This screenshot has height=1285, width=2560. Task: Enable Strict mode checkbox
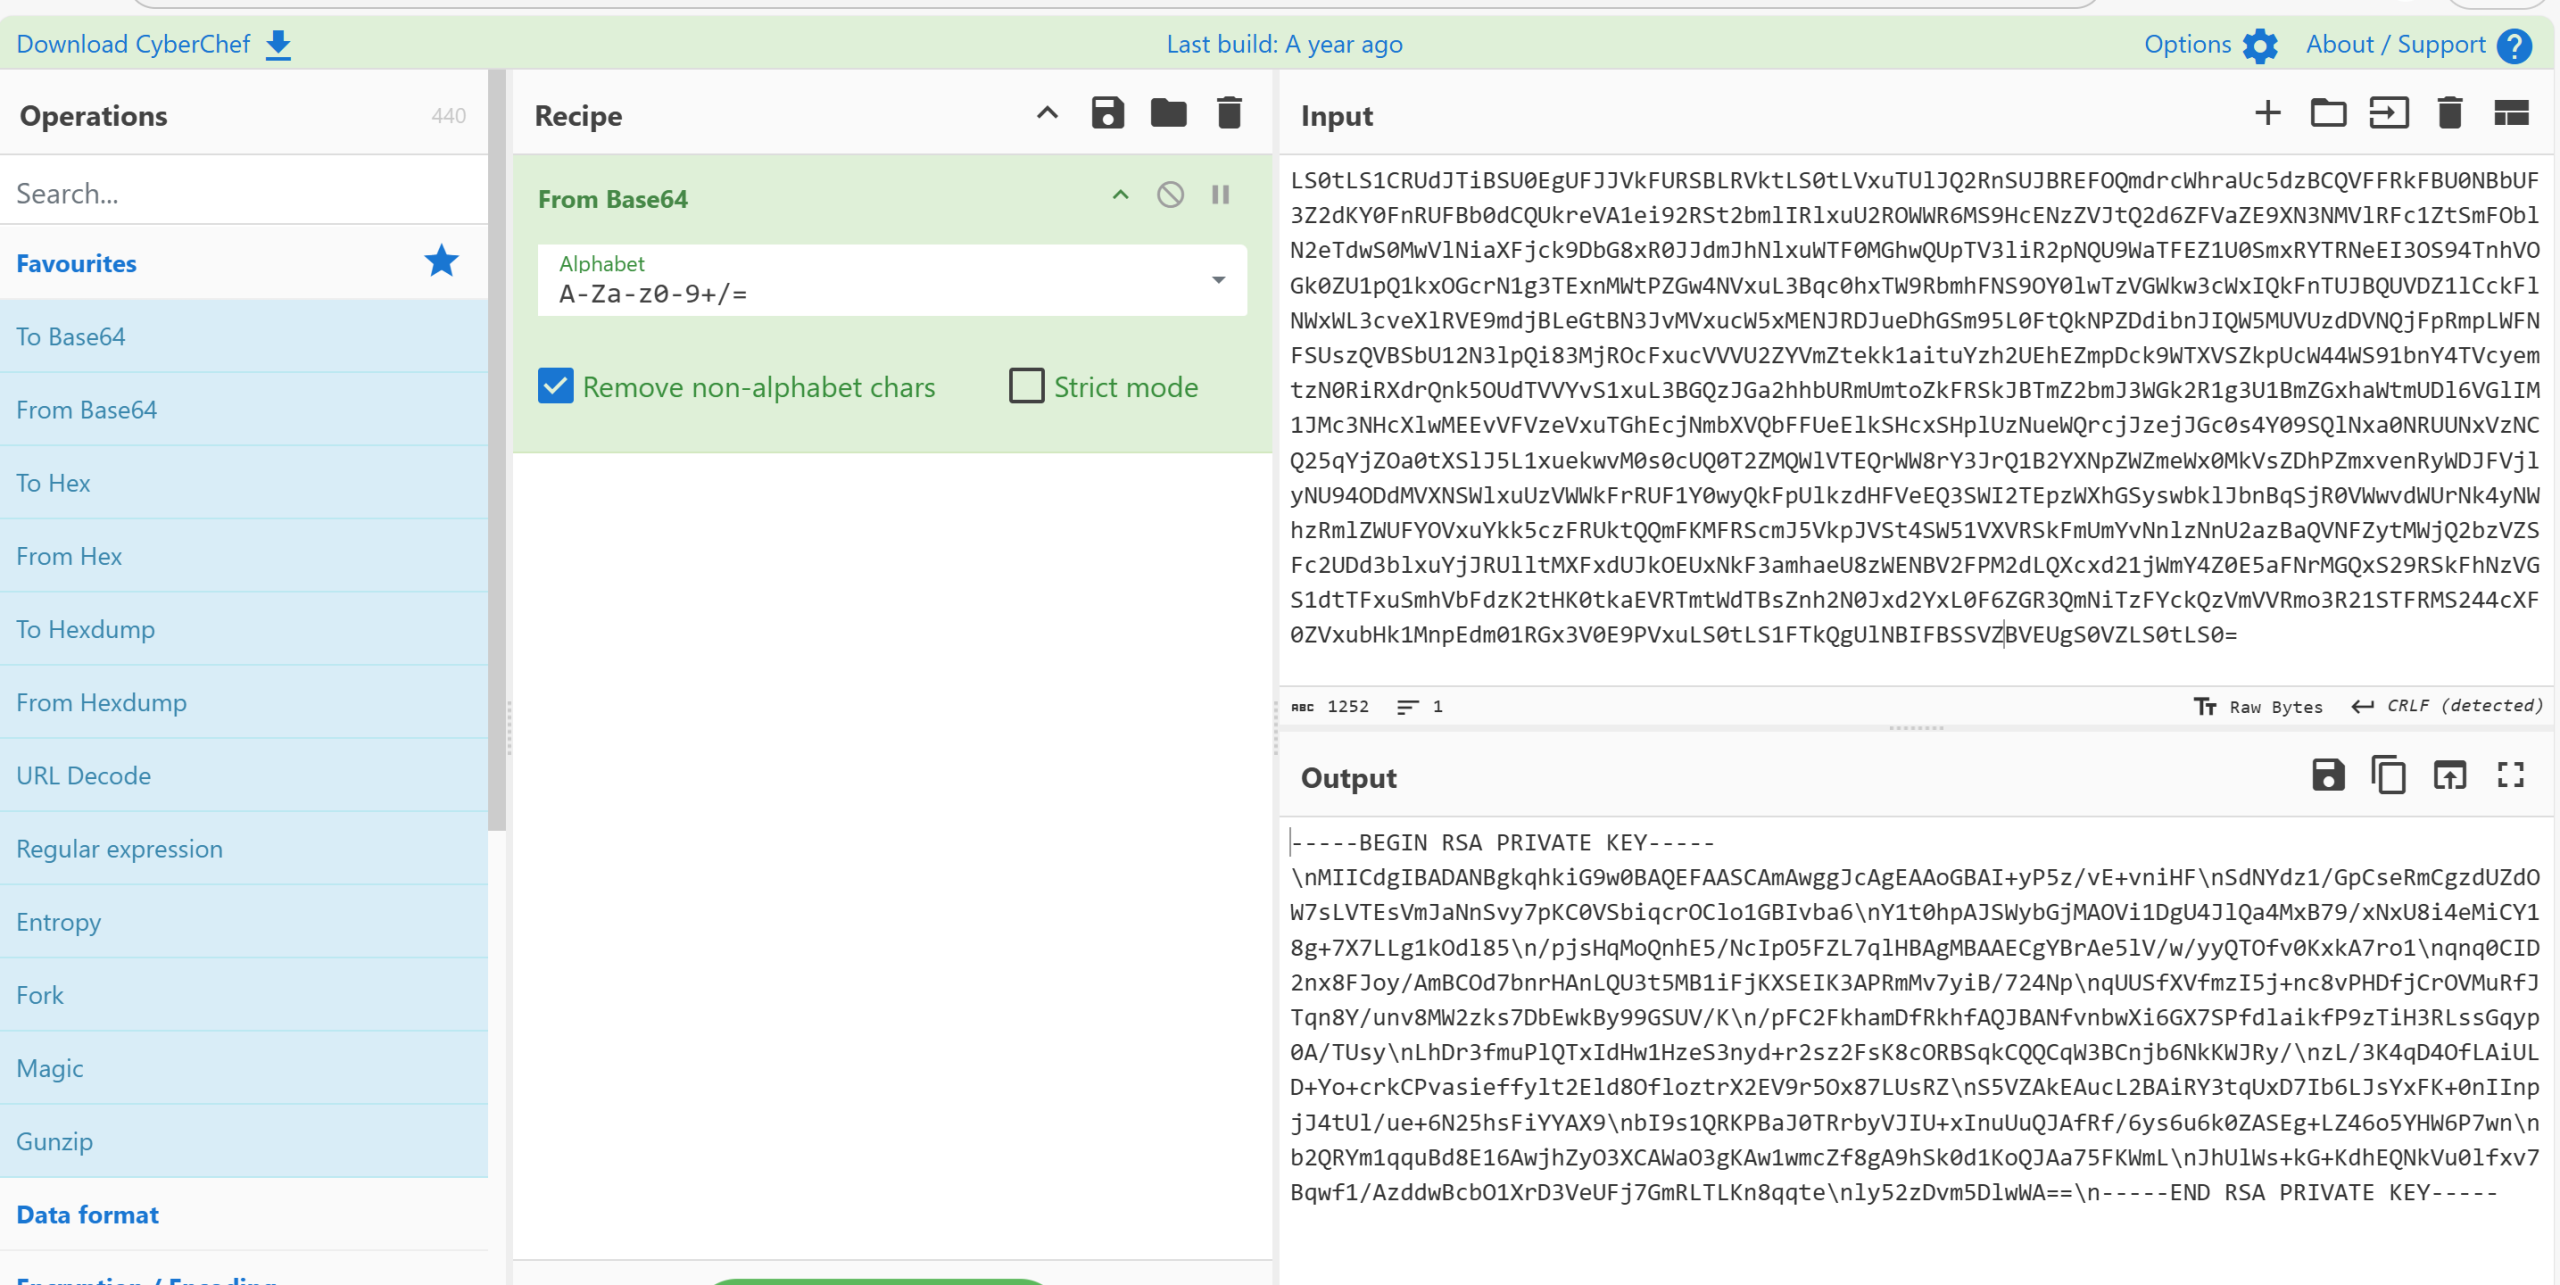click(1026, 387)
